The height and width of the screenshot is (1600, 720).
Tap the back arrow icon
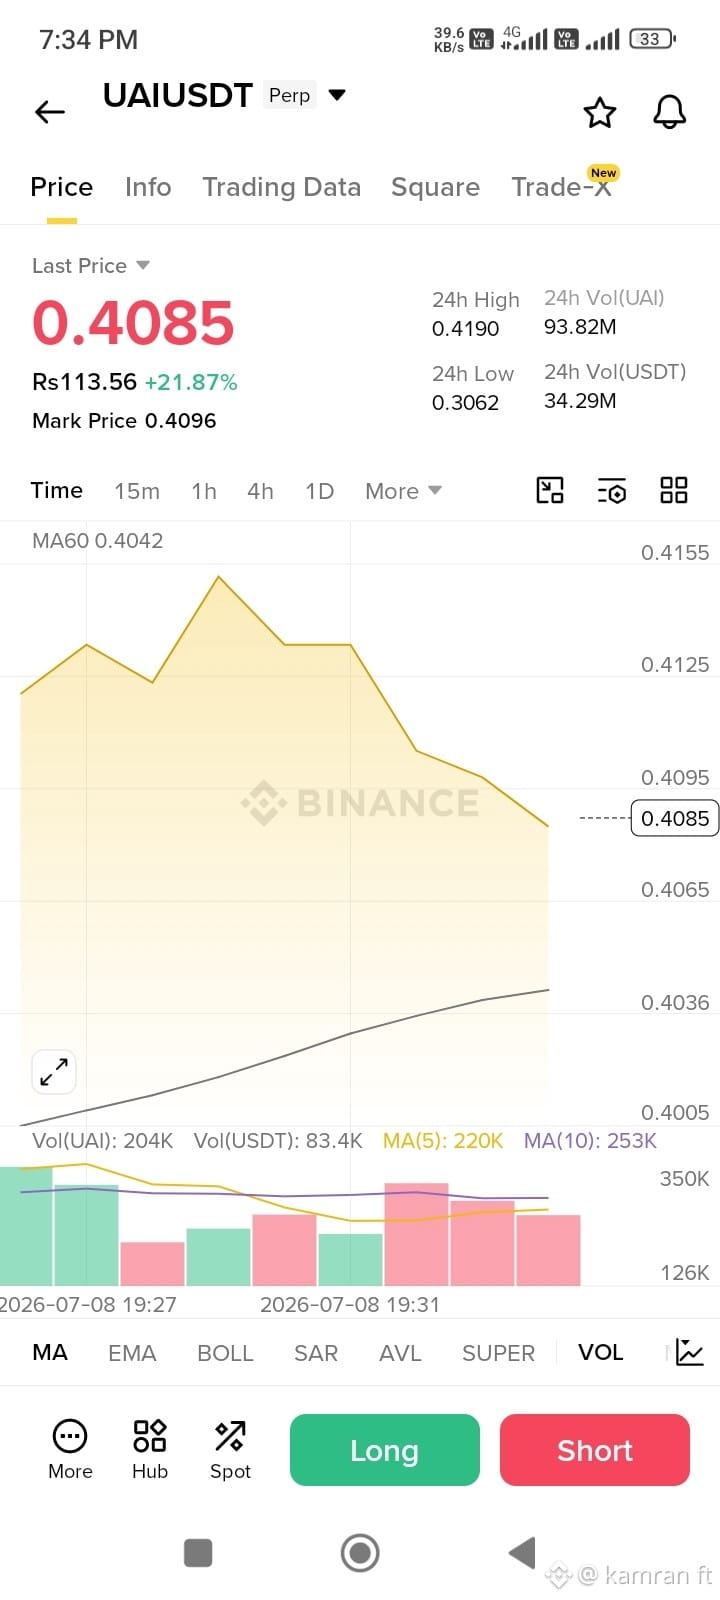click(x=50, y=112)
